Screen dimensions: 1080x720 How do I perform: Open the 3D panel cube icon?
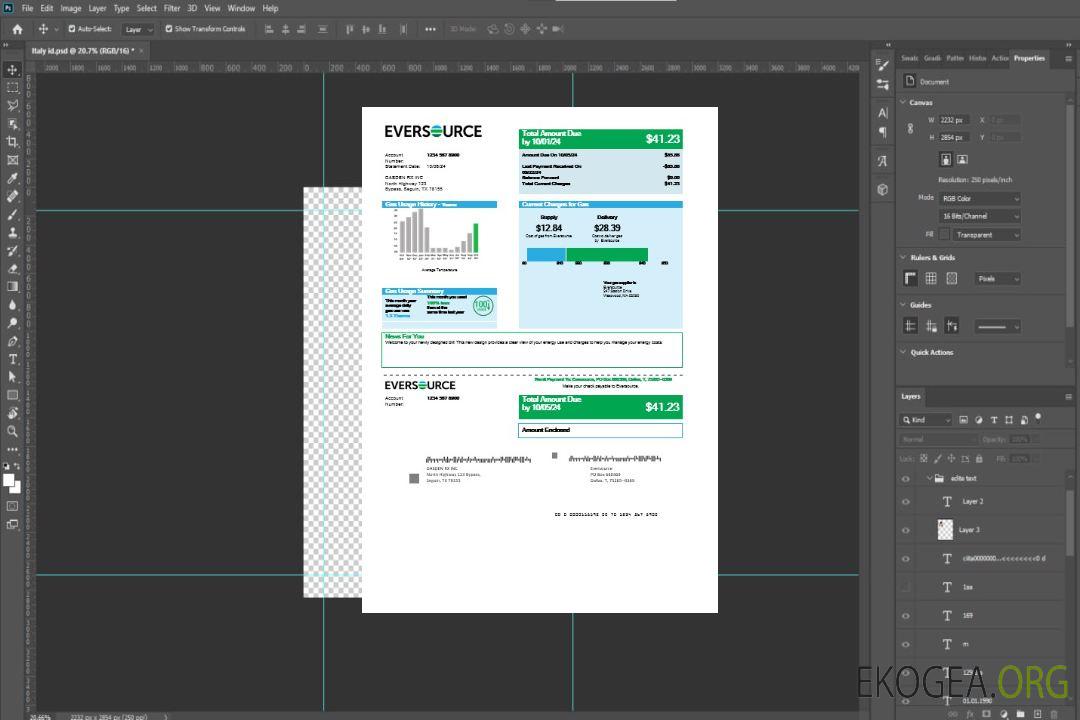882,189
